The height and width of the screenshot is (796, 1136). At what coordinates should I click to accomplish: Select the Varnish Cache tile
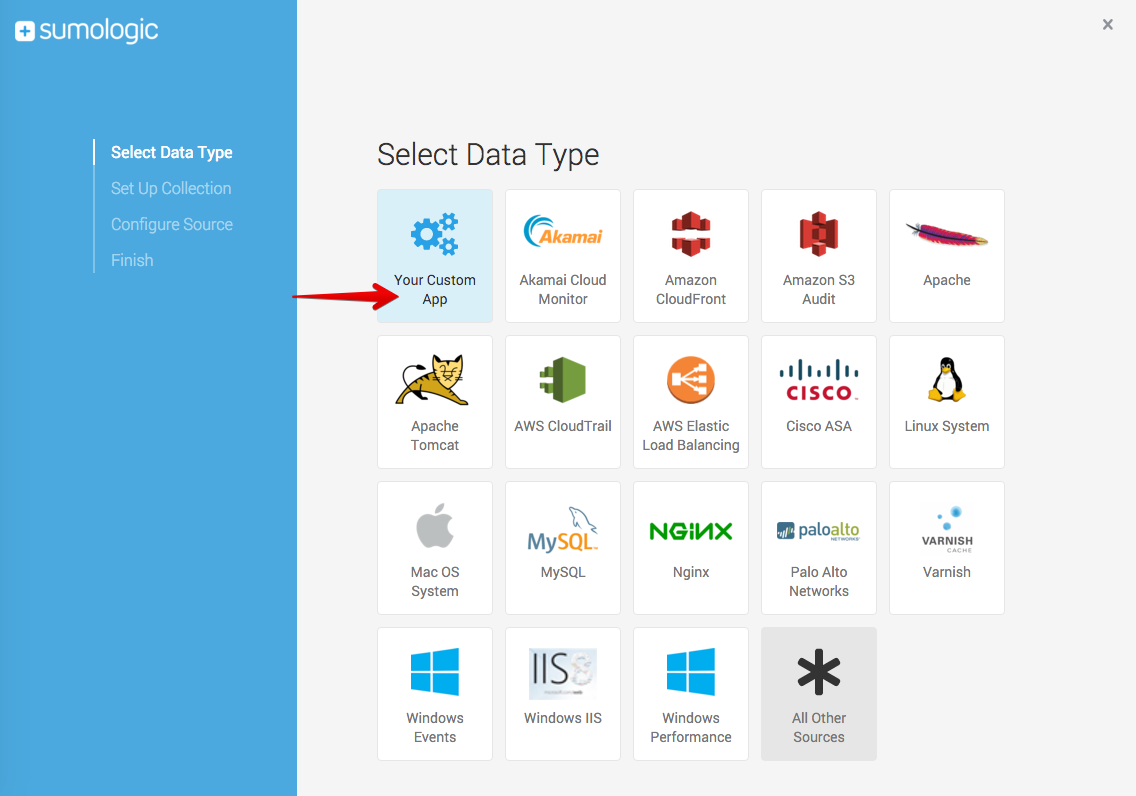(947, 548)
